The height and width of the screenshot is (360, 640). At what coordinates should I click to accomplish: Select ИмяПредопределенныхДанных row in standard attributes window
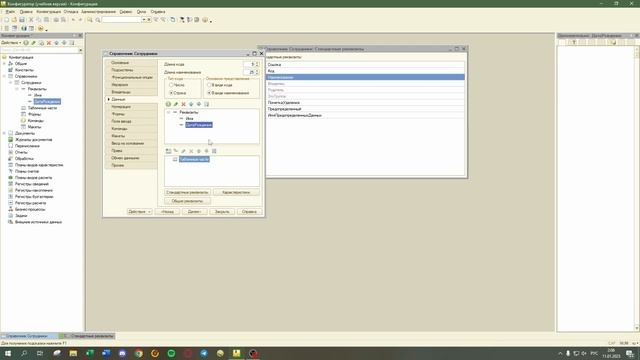click(365, 115)
